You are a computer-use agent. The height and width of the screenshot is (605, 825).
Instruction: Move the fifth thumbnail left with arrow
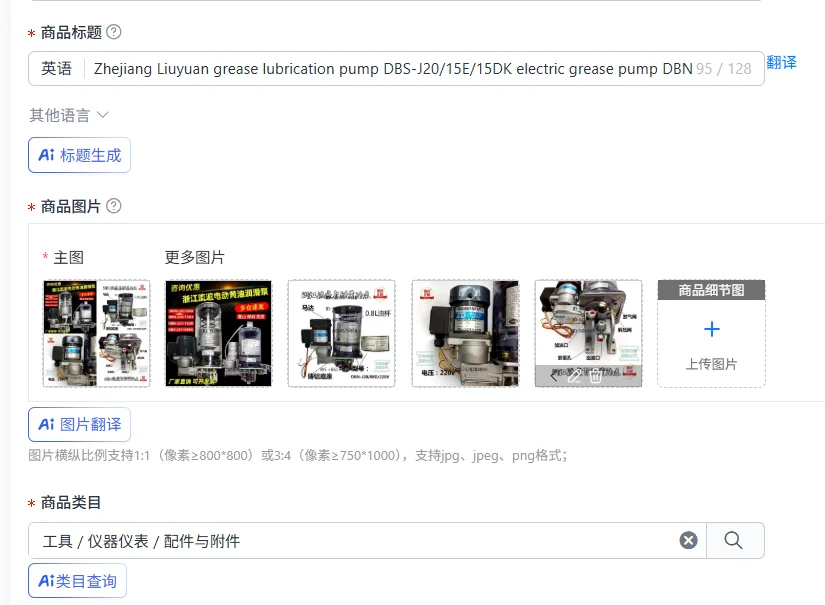[554, 376]
